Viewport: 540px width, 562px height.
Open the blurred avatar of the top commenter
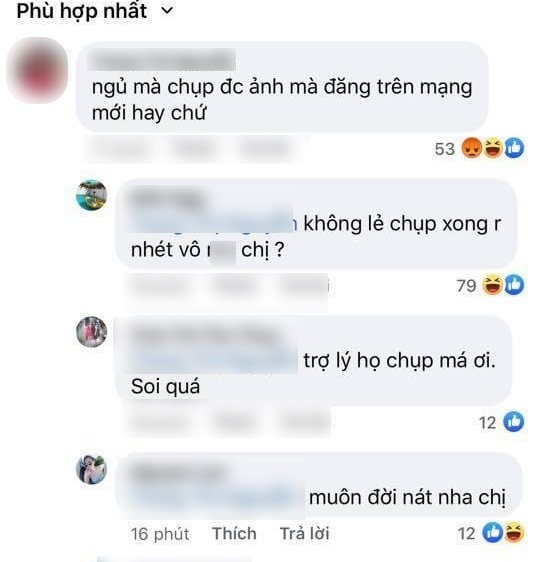[x=37, y=70]
